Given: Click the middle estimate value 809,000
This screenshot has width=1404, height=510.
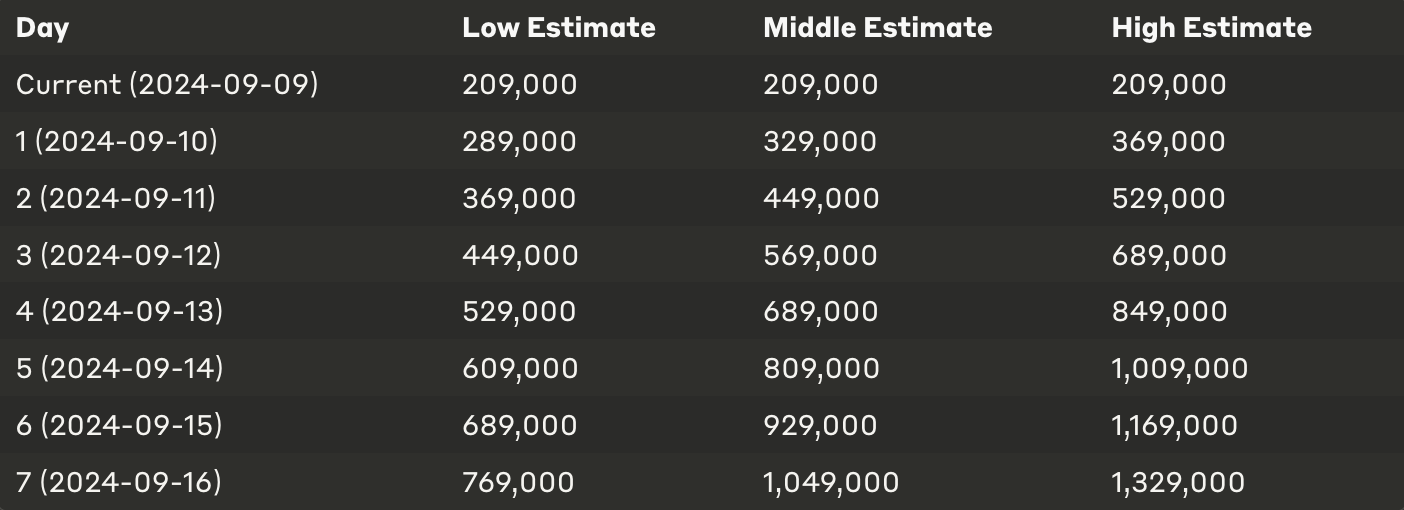Looking at the screenshot, I should pyautogui.click(x=822, y=368).
